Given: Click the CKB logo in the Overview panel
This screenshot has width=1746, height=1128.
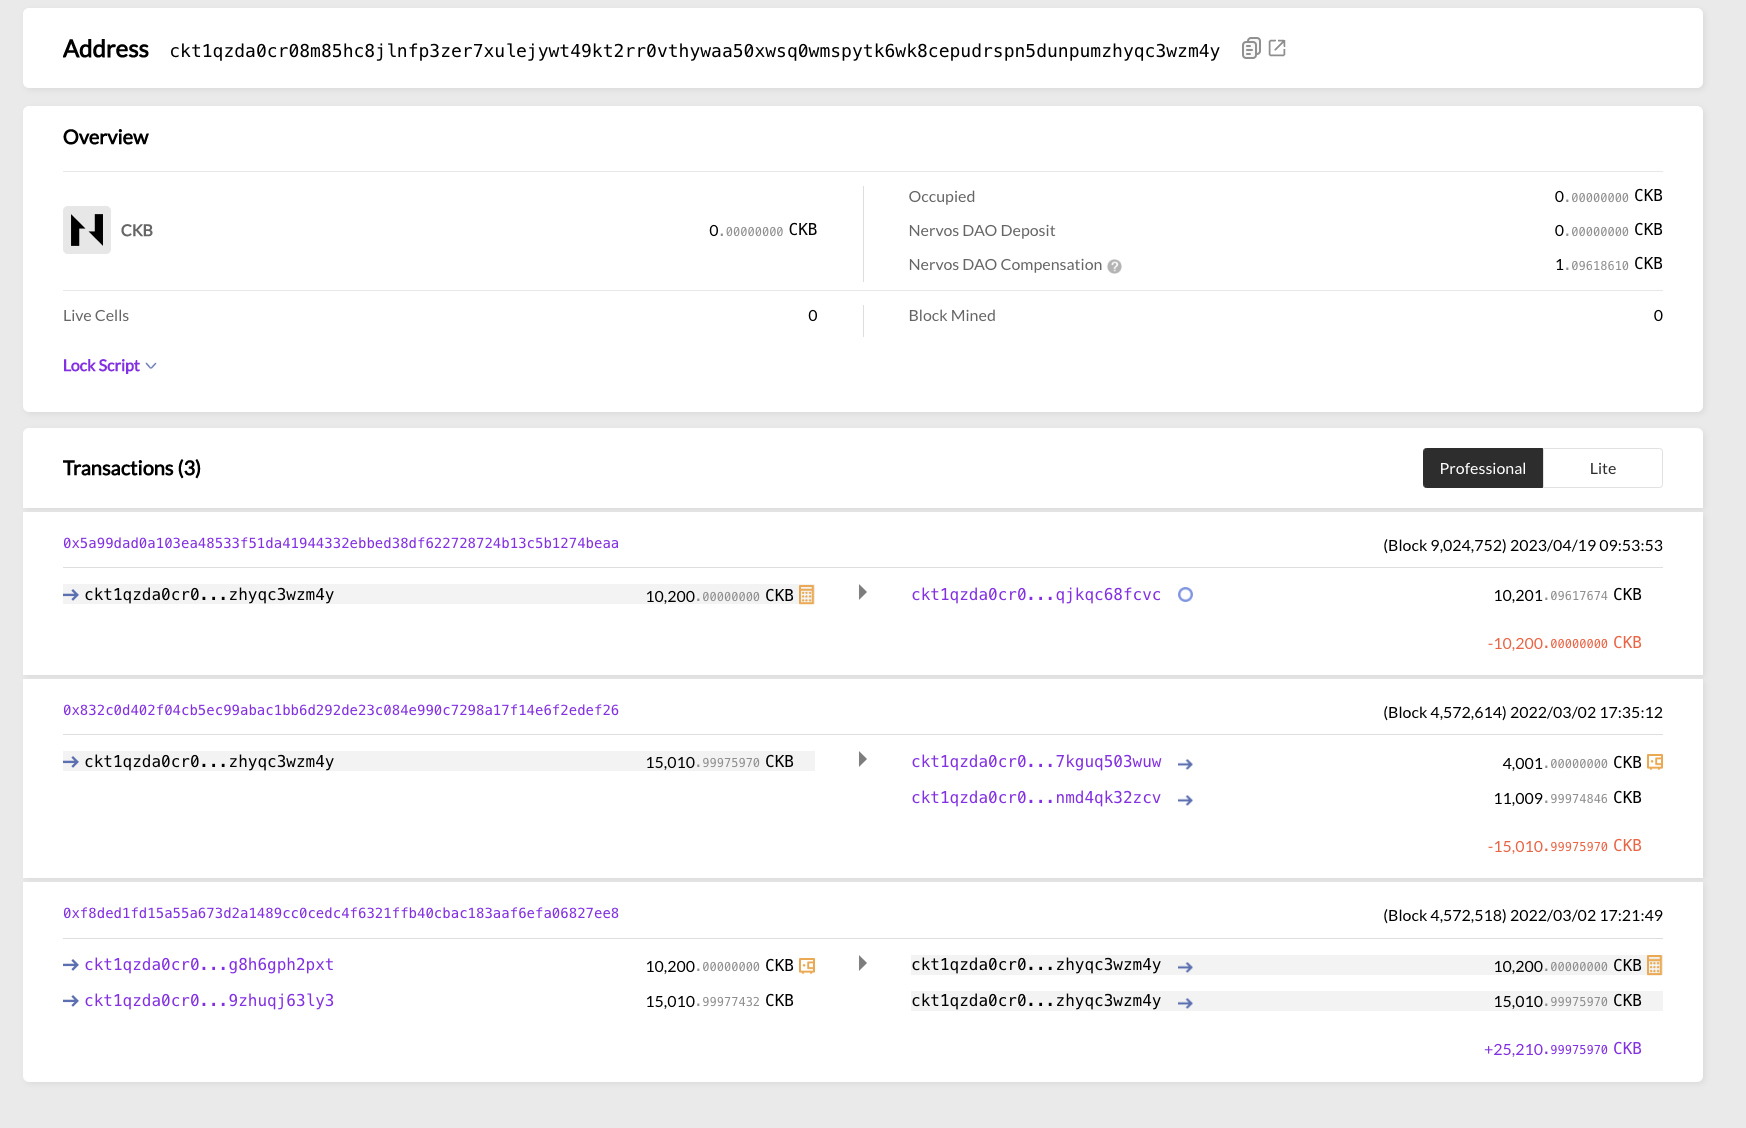Looking at the screenshot, I should [x=86, y=230].
